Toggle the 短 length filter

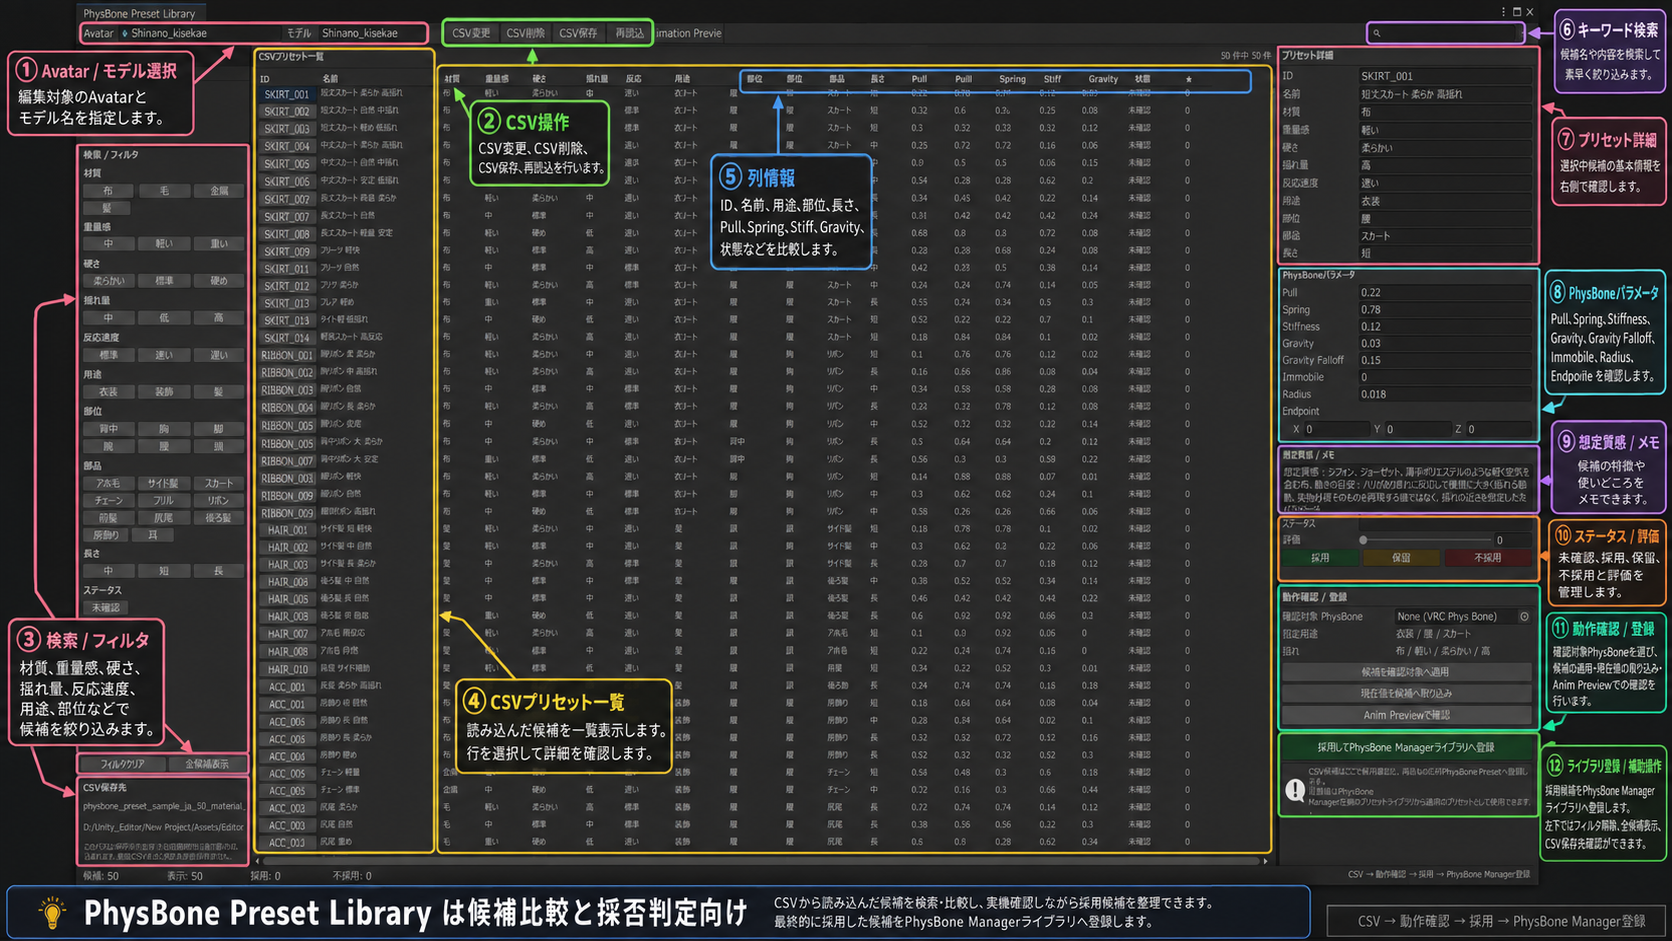163,571
